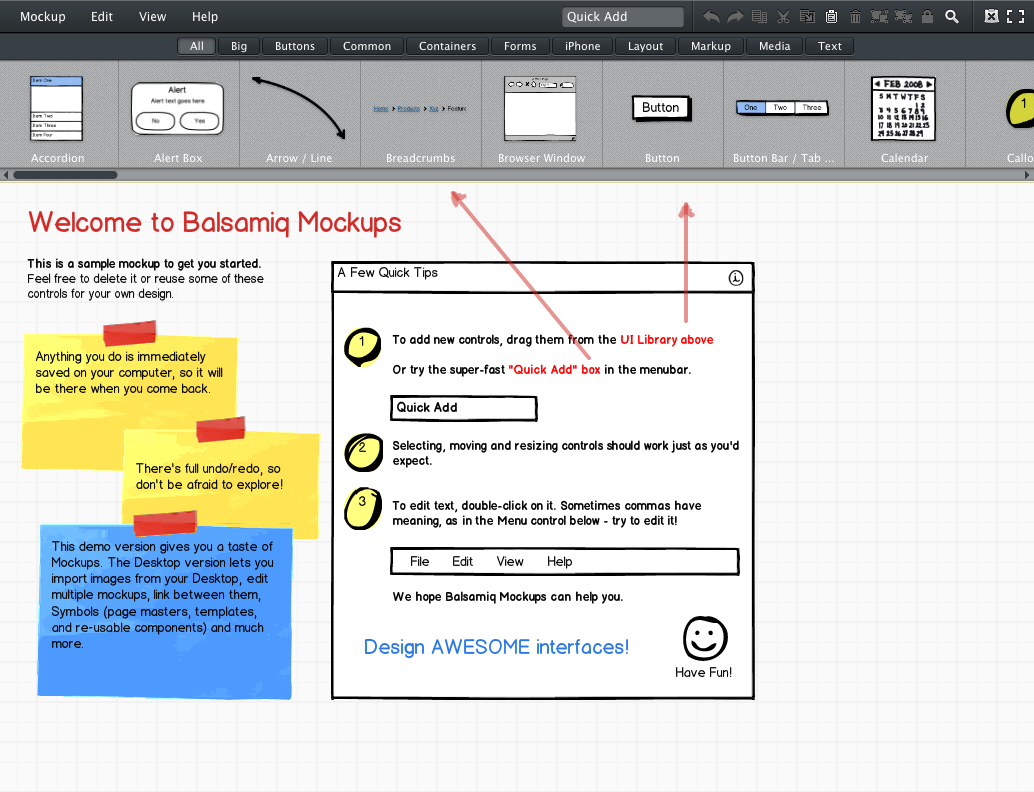Viewport: 1034px width, 792px height.
Task: Click the Undo arrow icon
Action: pyautogui.click(x=711, y=17)
